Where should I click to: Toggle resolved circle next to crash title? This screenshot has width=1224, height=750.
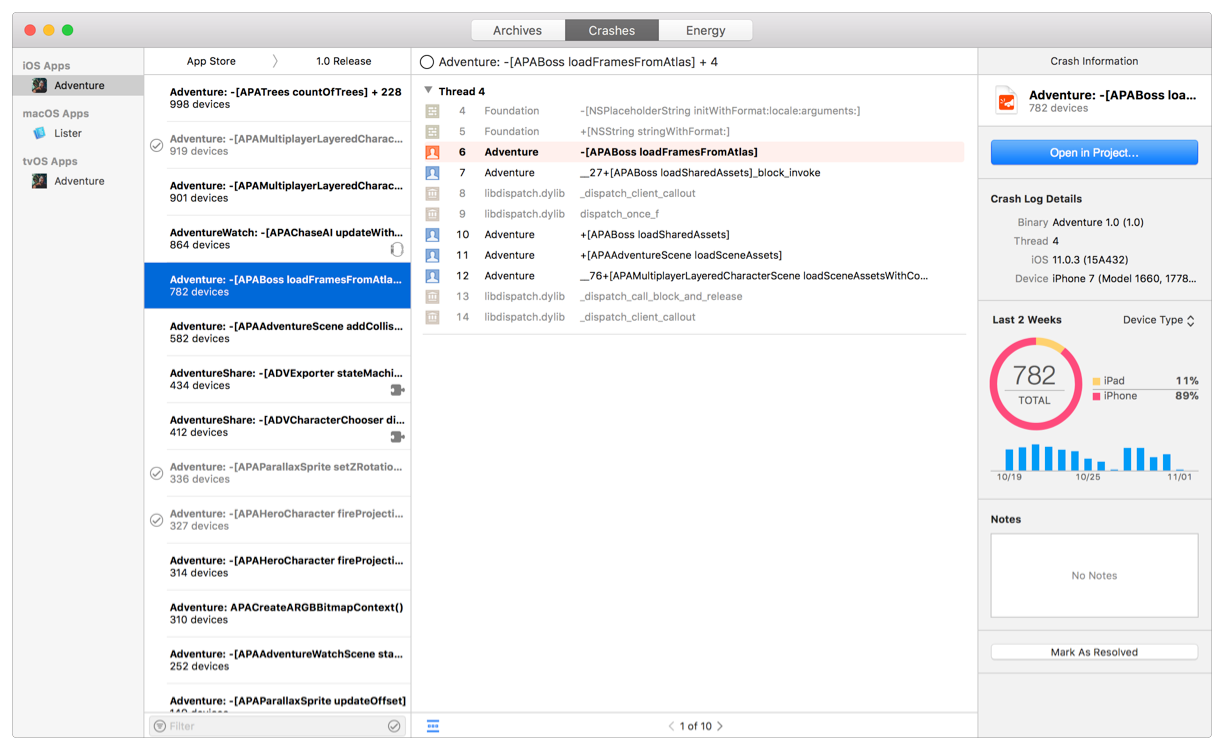coord(427,62)
